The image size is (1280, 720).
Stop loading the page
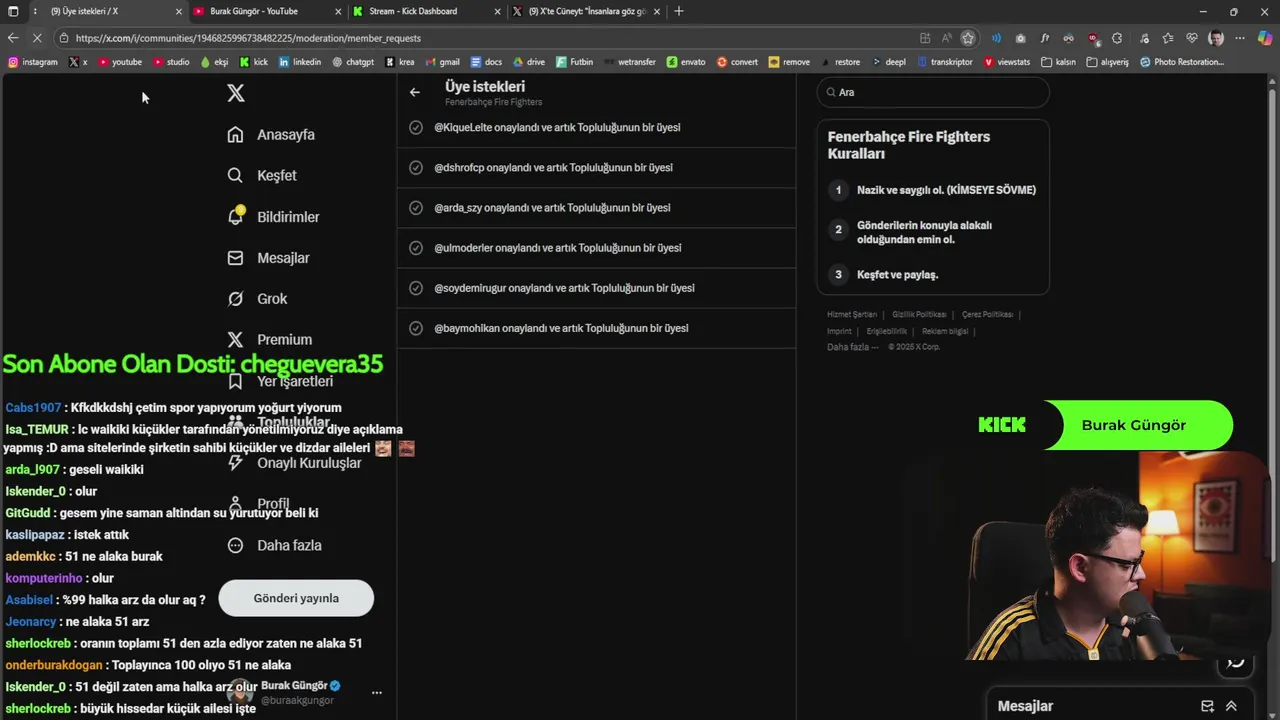point(37,38)
